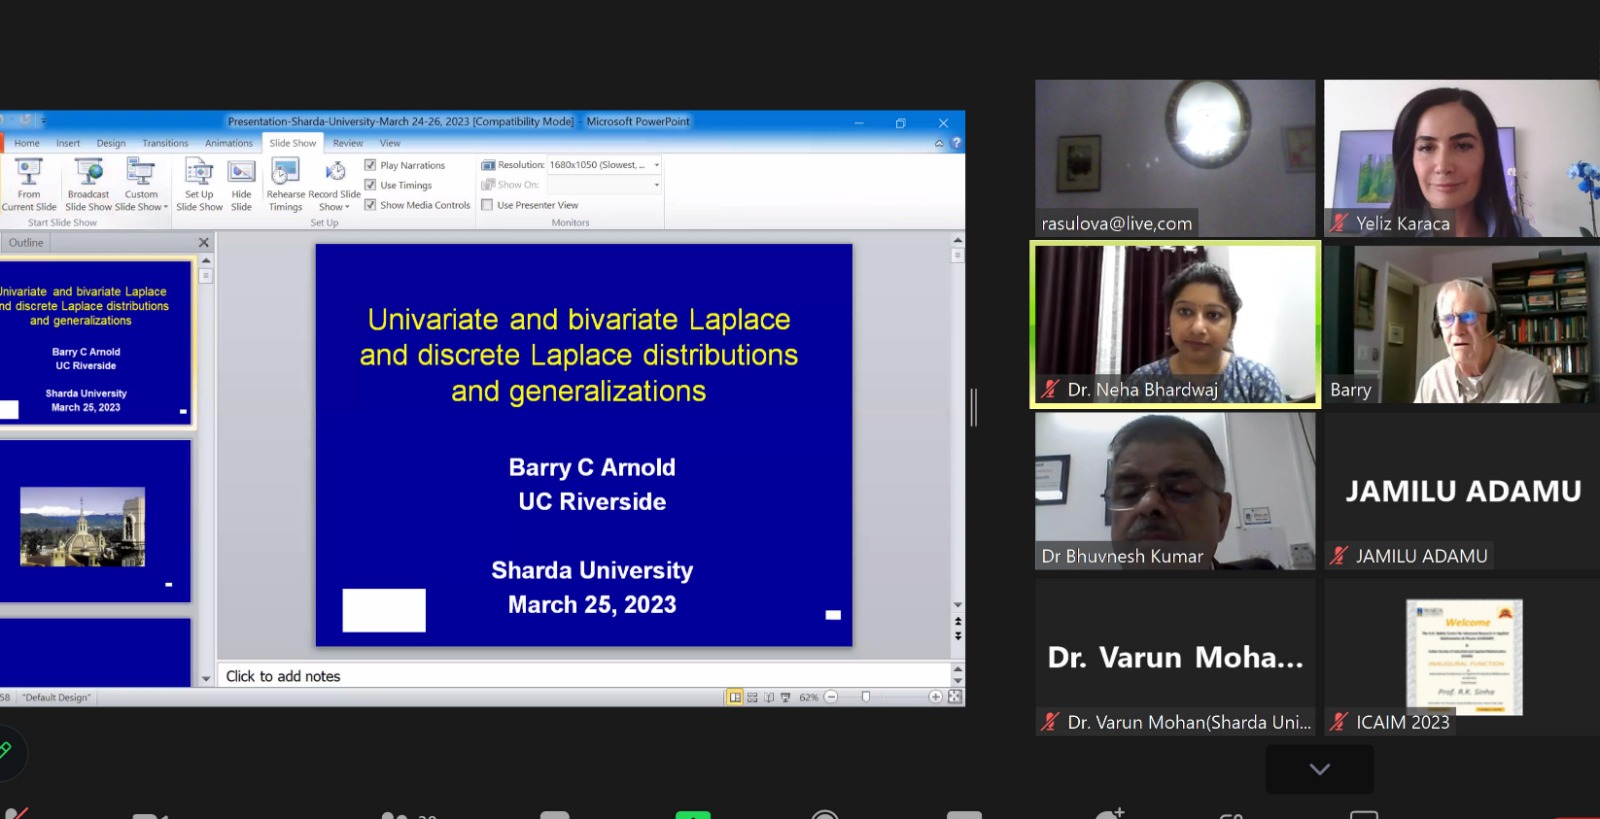The height and width of the screenshot is (819, 1600).
Task: Click the zoom slider handle
Action: 866,697
